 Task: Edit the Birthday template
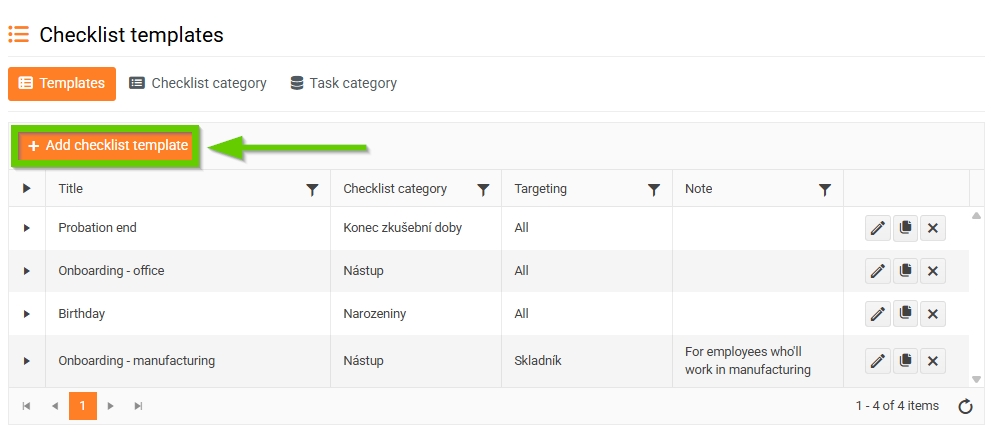click(x=877, y=314)
